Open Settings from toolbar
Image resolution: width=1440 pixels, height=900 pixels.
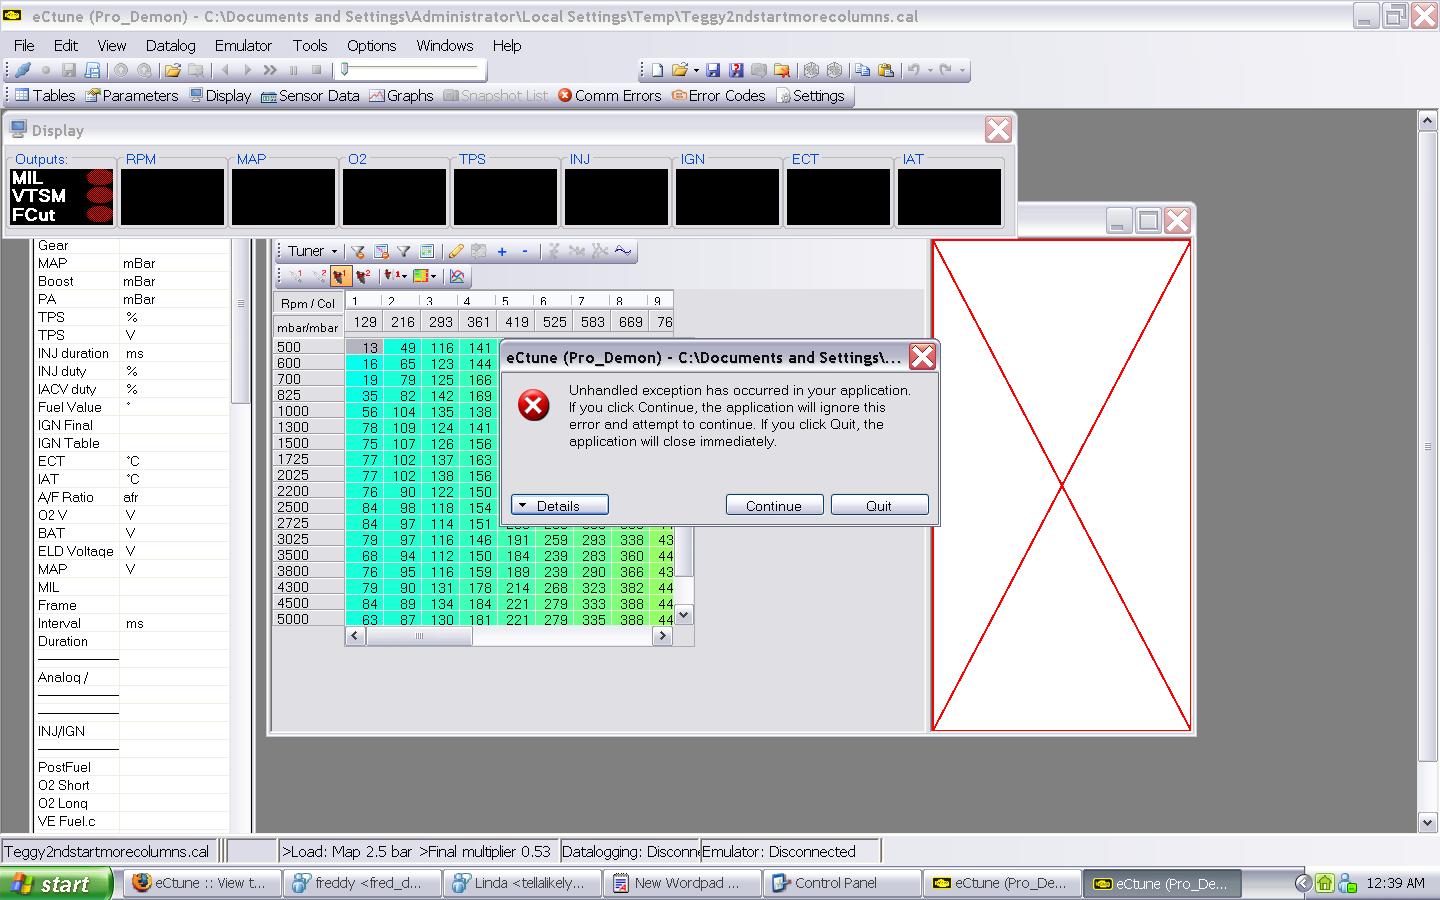coord(811,96)
